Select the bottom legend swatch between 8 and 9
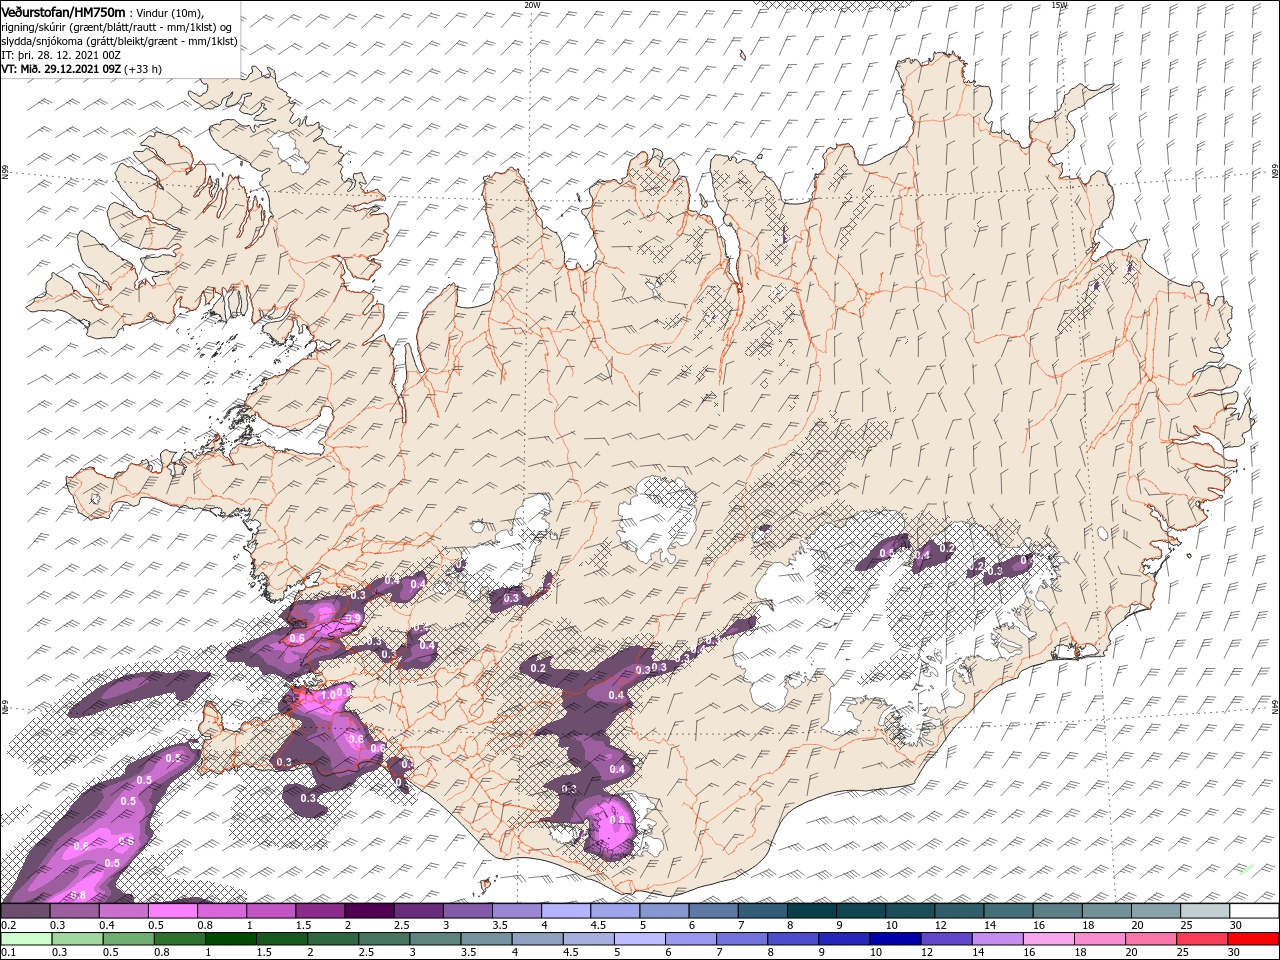The height and width of the screenshot is (960, 1280). coord(792,939)
